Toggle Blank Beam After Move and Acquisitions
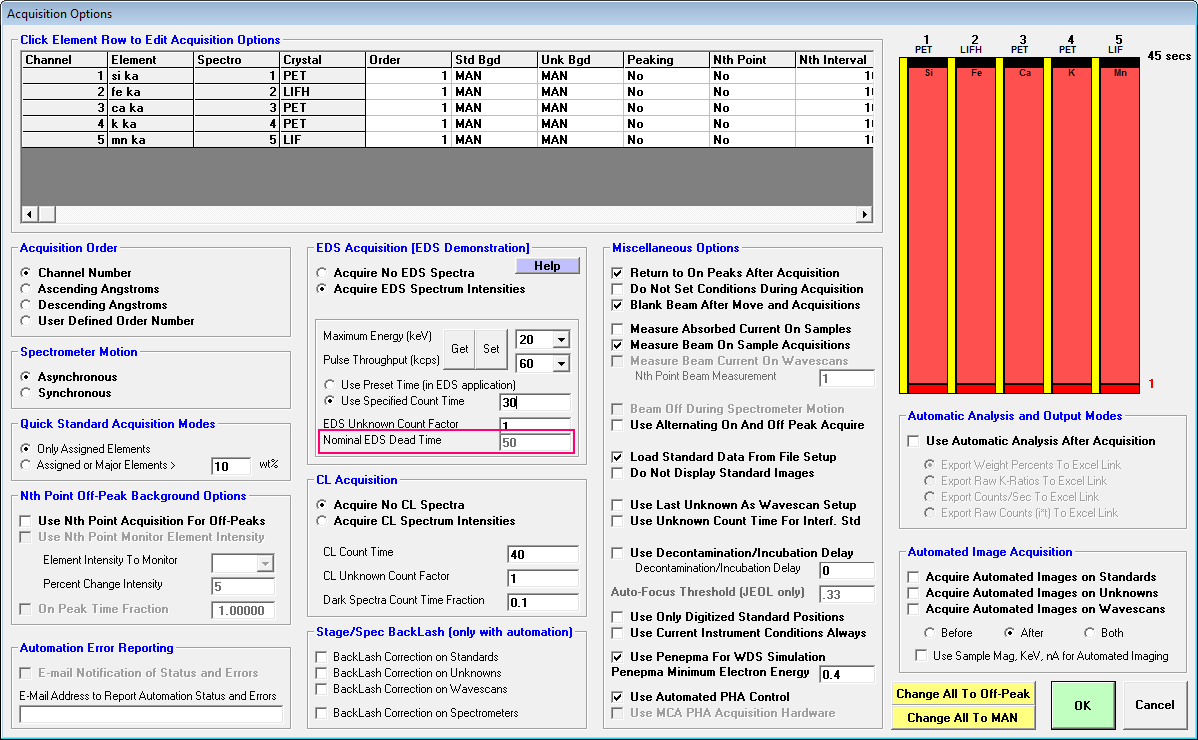This screenshot has height=740, width=1198. [x=617, y=305]
